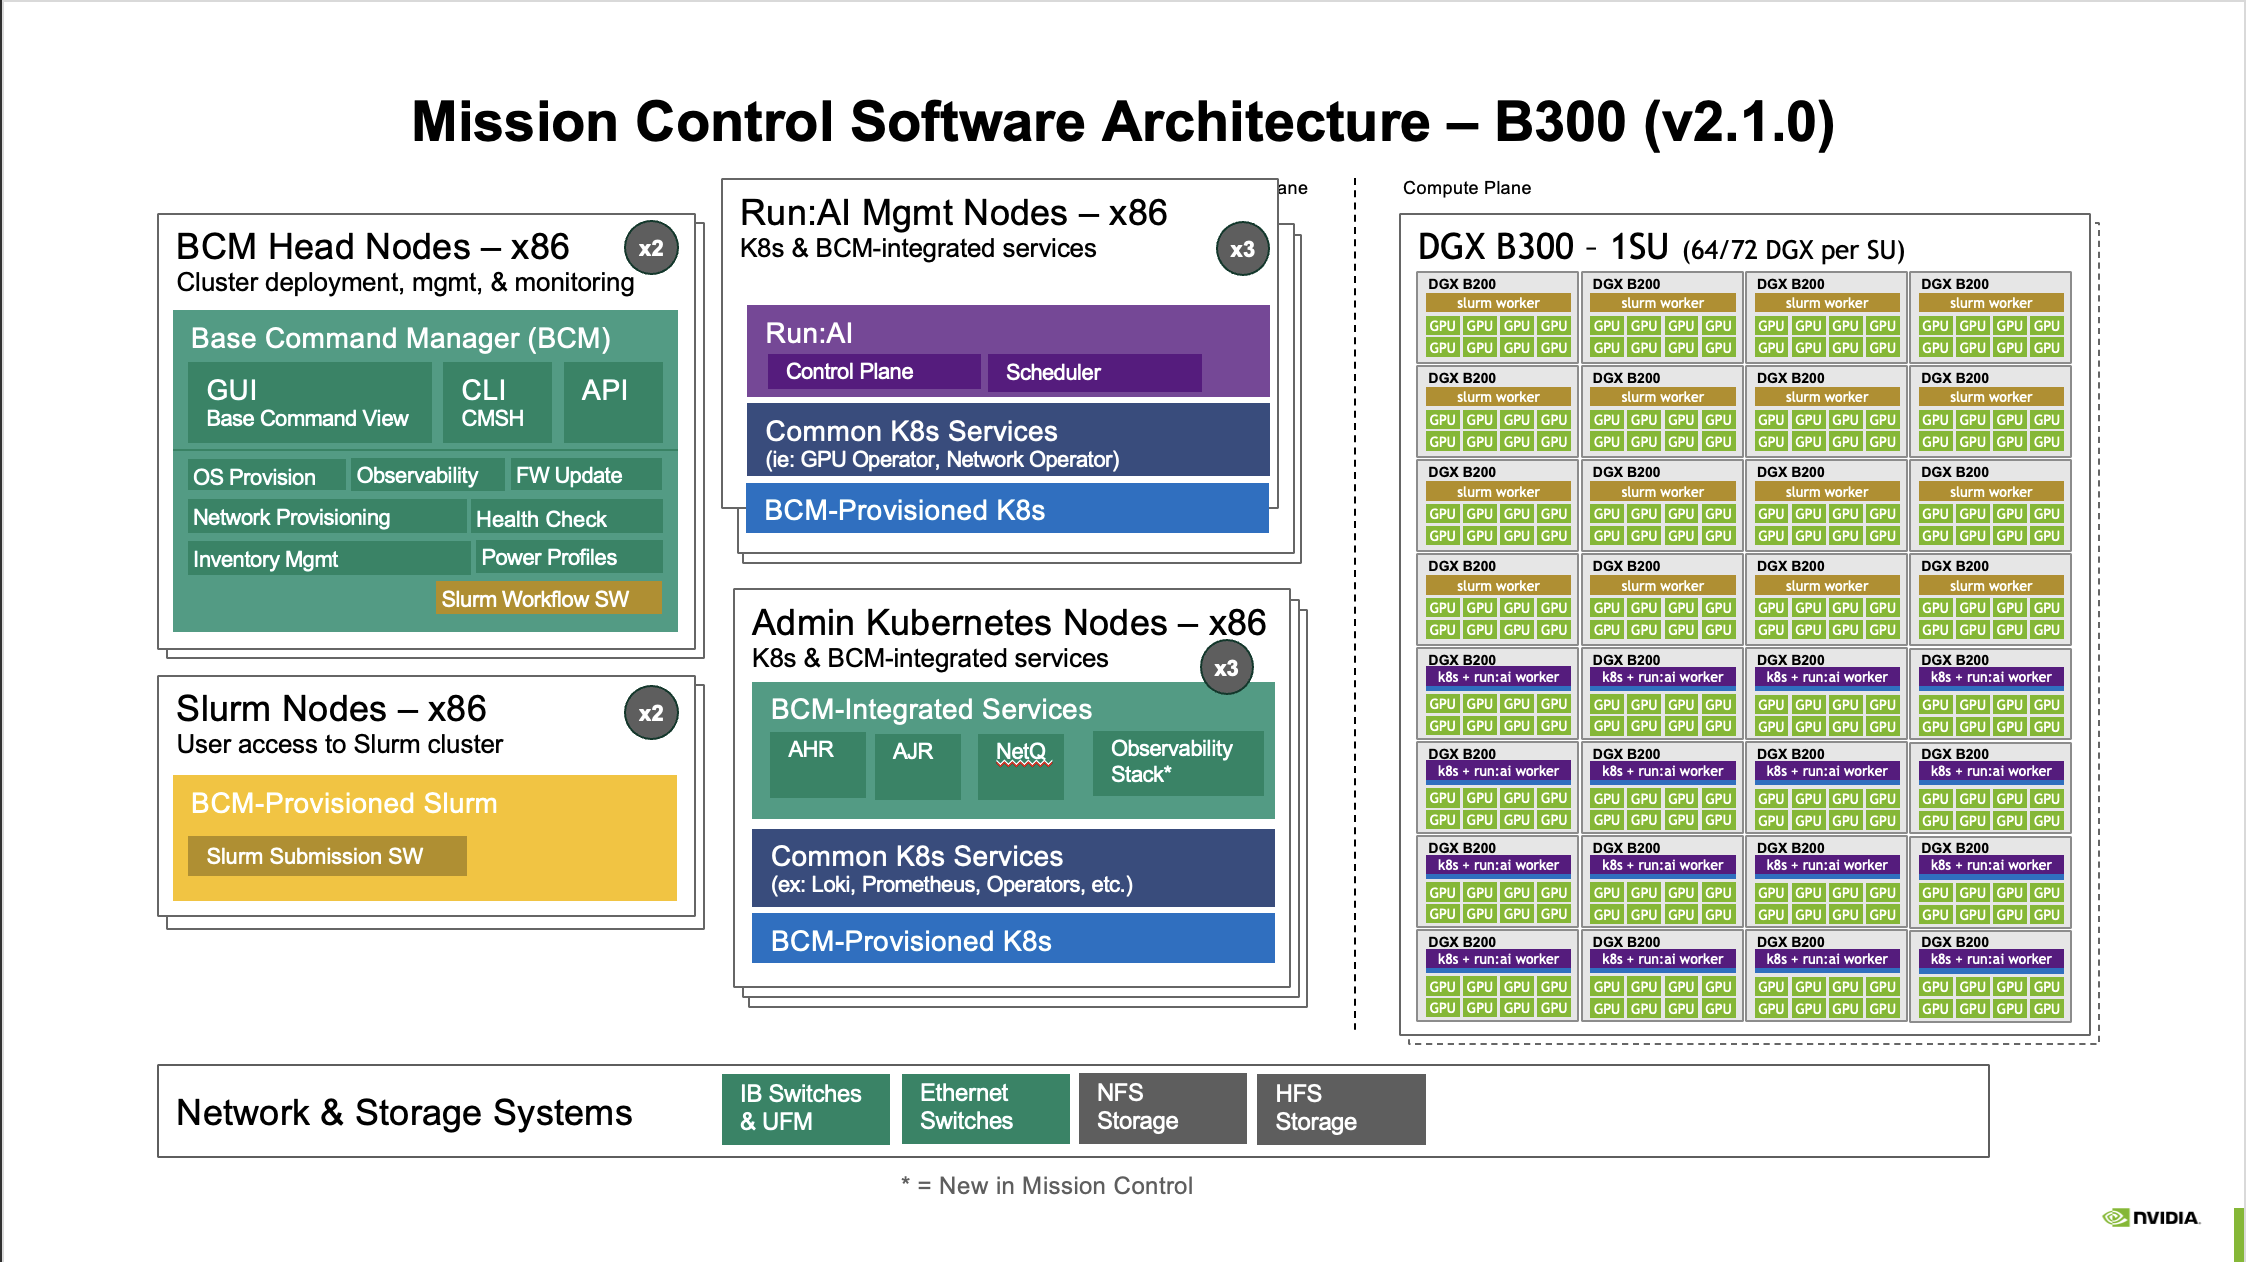Click the NVIDIA logo
The image size is (2246, 1262).
pyautogui.click(x=2151, y=1217)
